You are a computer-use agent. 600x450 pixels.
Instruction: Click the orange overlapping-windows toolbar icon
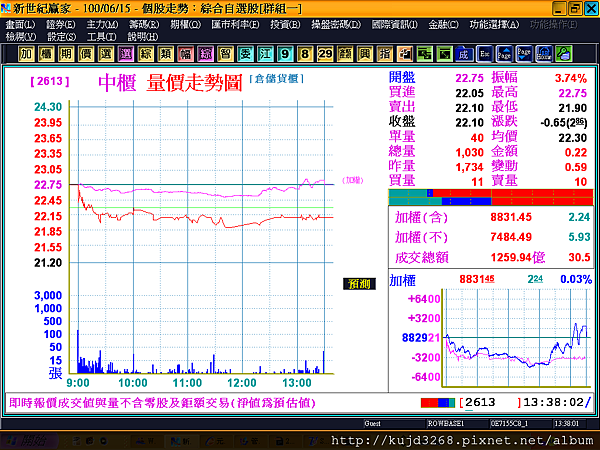404,54
